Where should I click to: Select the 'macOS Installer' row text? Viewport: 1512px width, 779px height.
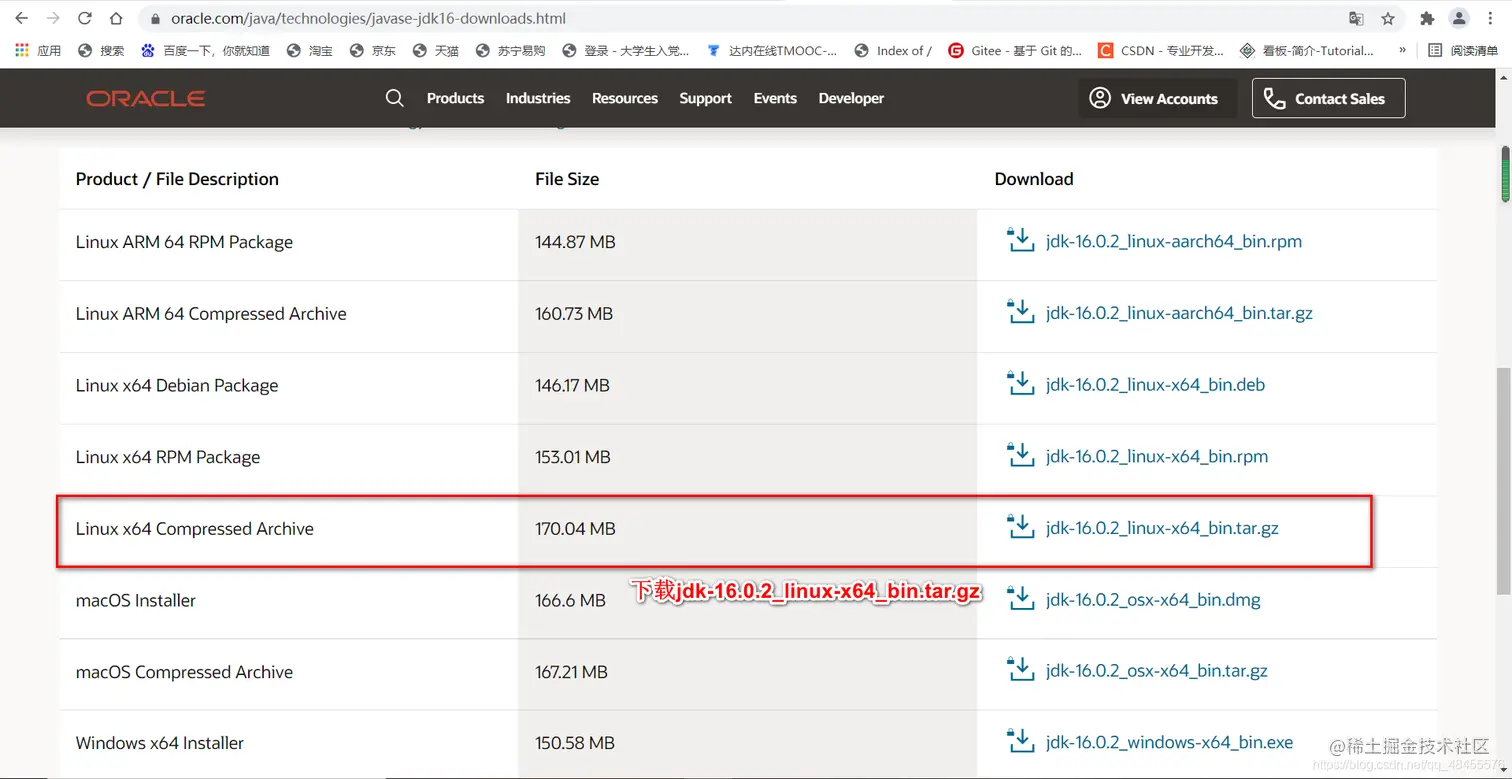[x=136, y=600]
